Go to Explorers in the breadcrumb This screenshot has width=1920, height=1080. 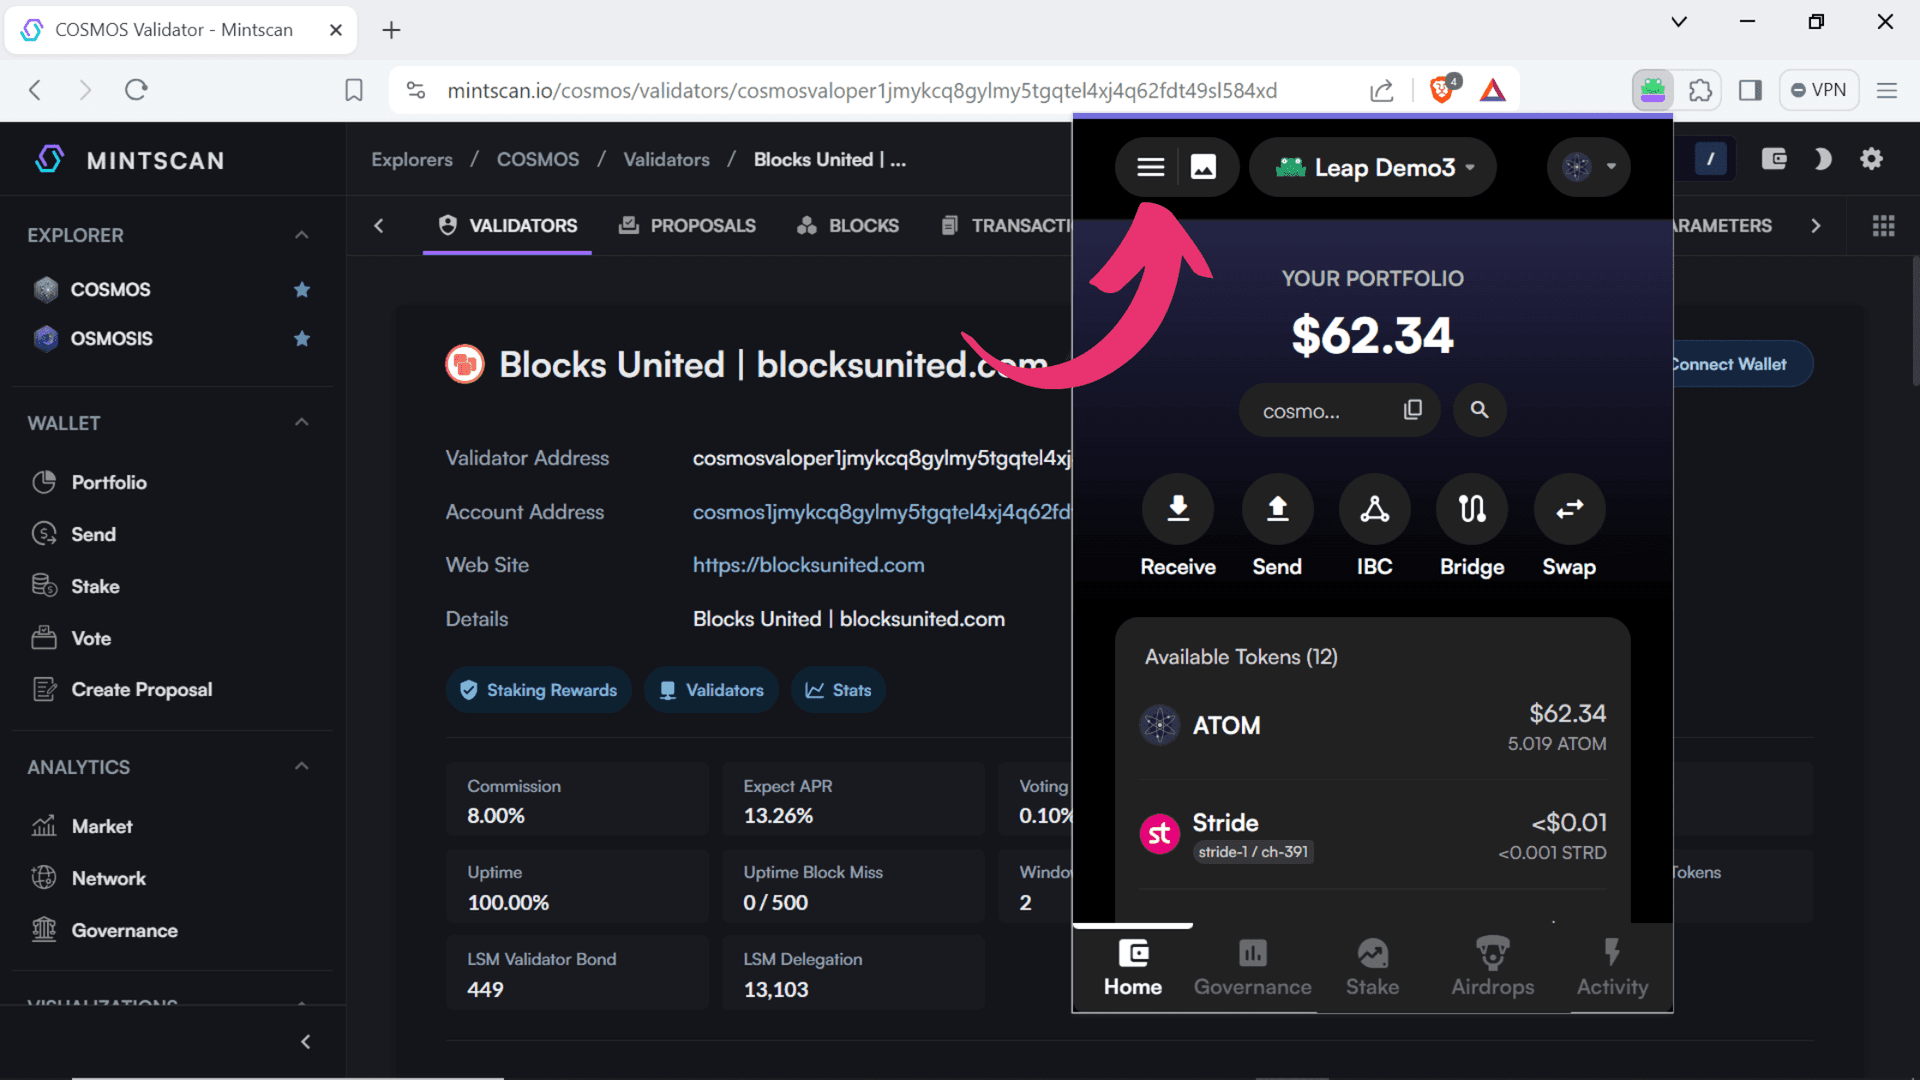click(412, 159)
